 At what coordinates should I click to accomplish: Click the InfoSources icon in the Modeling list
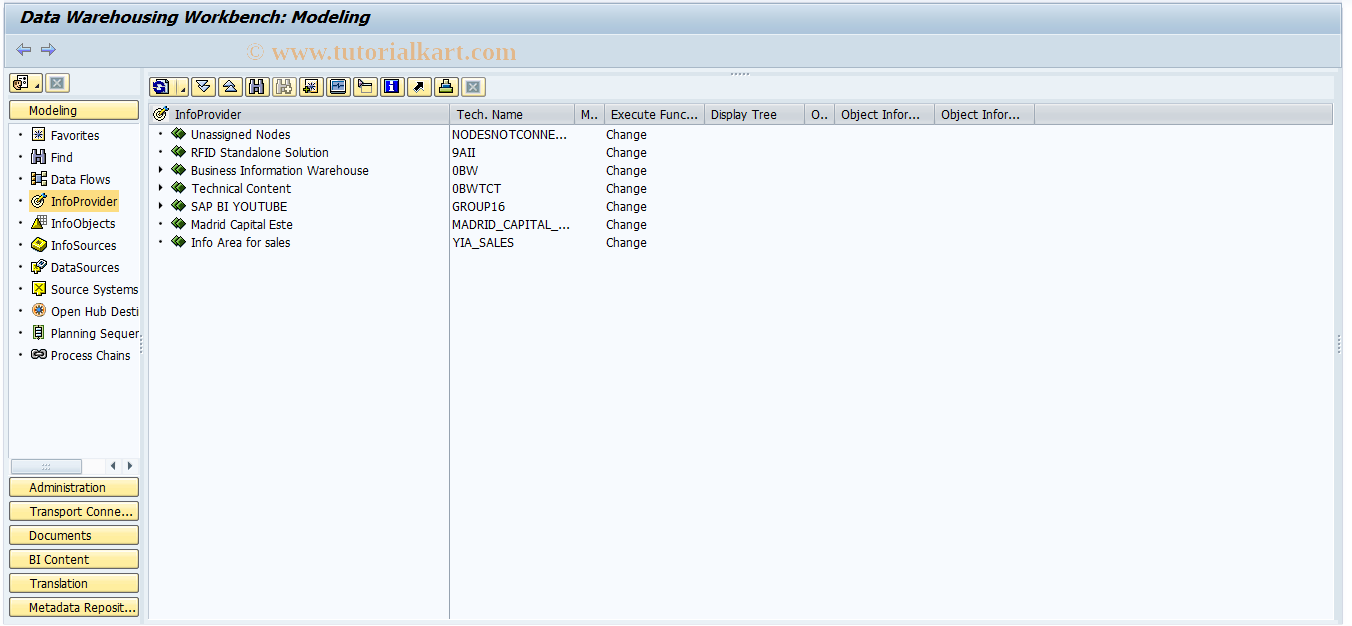point(39,245)
